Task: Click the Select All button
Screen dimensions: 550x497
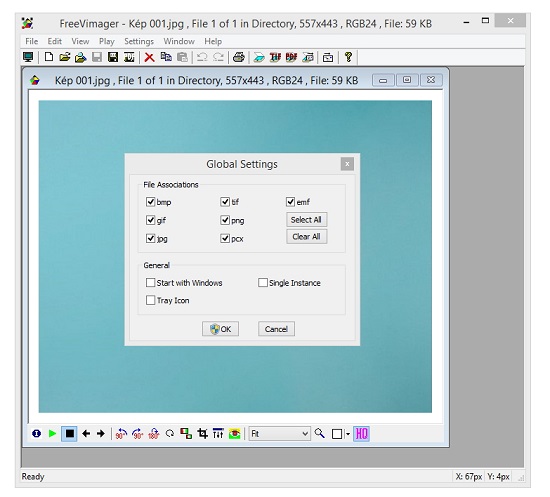Action: pos(307,220)
